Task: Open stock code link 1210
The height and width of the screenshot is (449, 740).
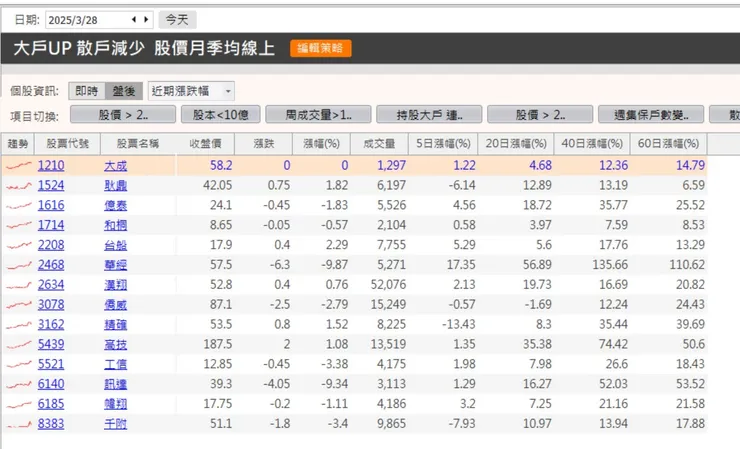Action: point(51,165)
